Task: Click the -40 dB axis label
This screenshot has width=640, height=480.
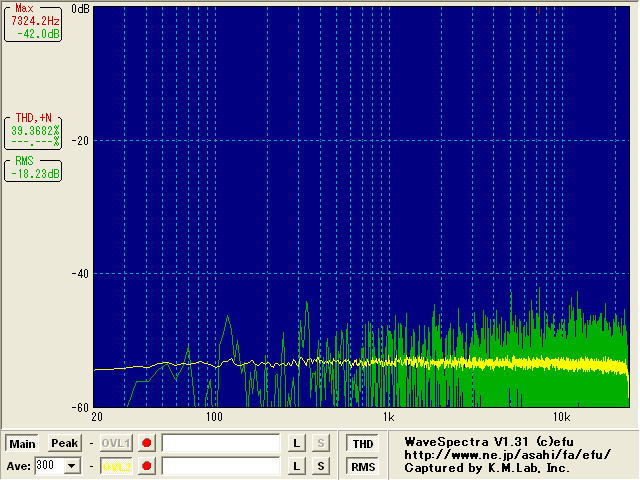Action: click(x=80, y=274)
